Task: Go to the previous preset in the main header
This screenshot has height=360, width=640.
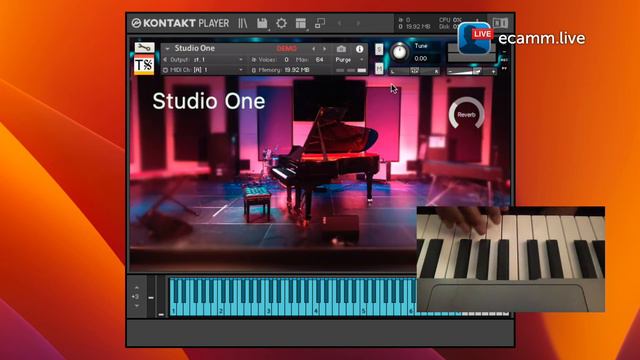Action: pos(339,23)
